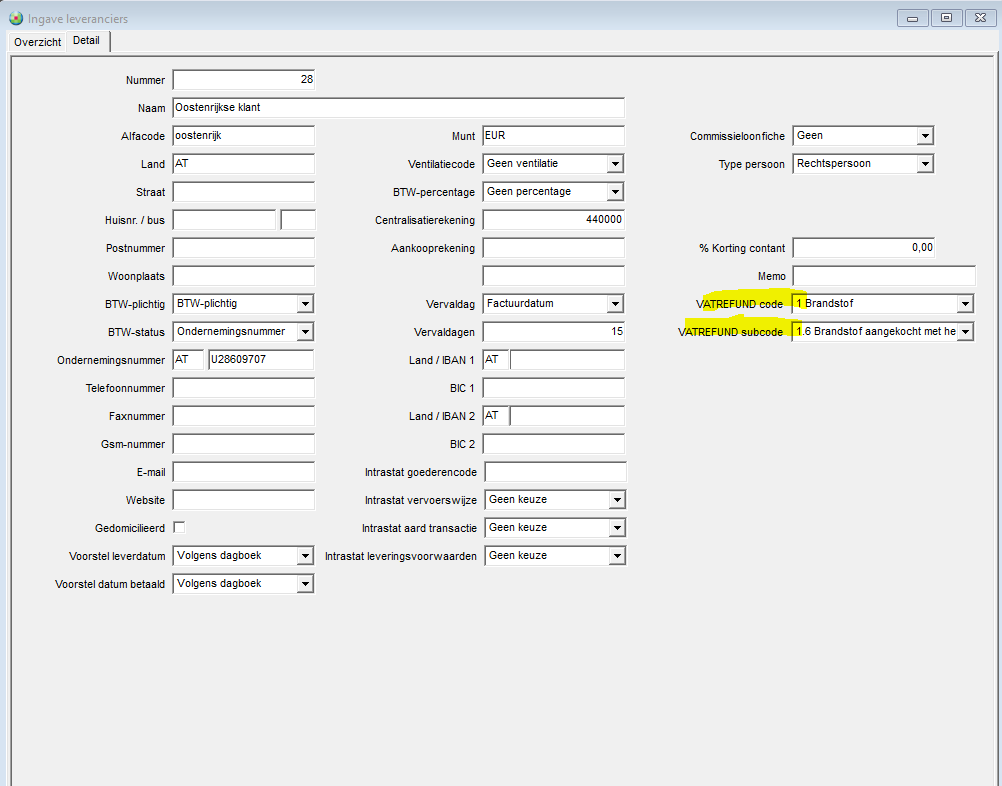This screenshot has width=1002, height=786.
Task: Click the Aankooprekening input field
Action: (553, 248)
